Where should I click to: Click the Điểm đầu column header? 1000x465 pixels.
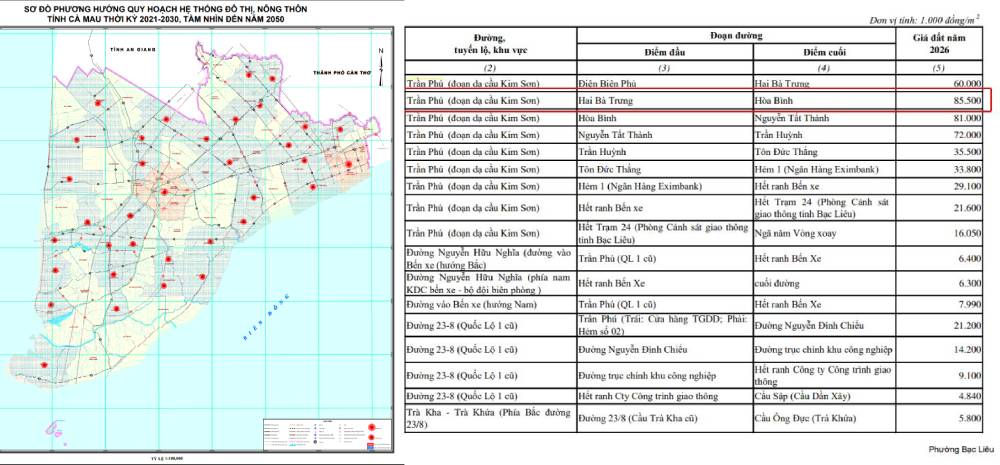pyautogui.click(x=664, y=52)
